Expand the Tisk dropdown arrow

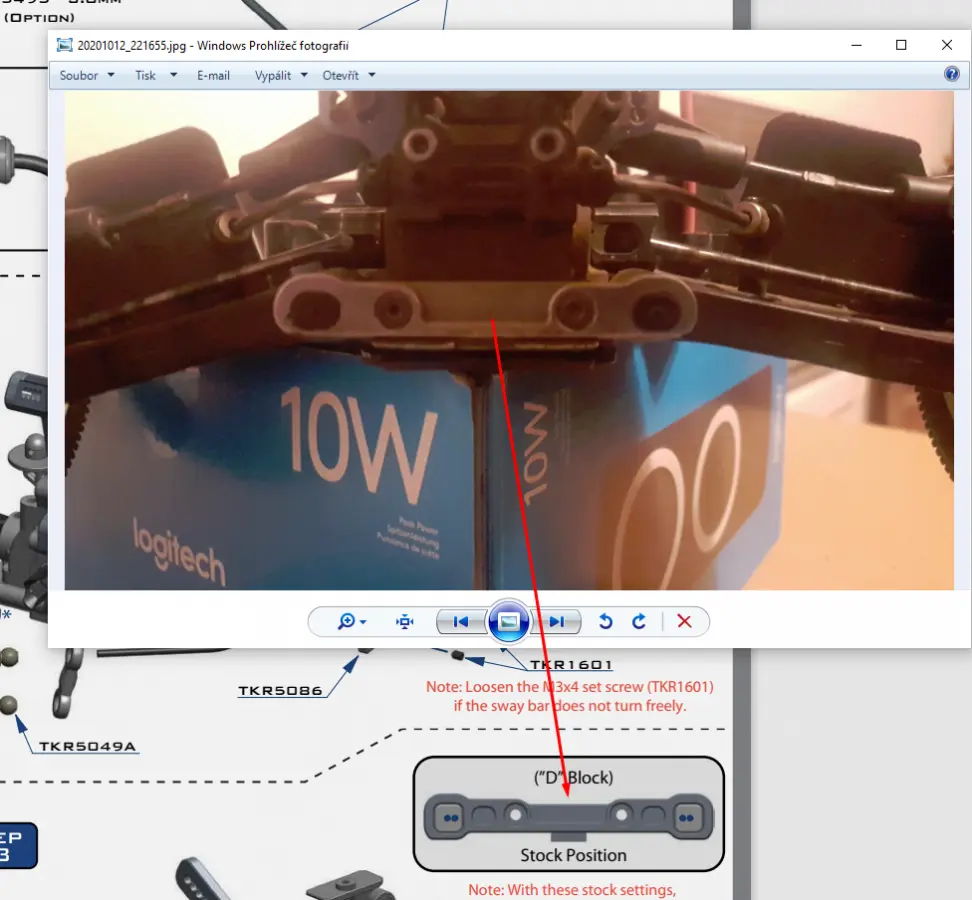[174, 75]
